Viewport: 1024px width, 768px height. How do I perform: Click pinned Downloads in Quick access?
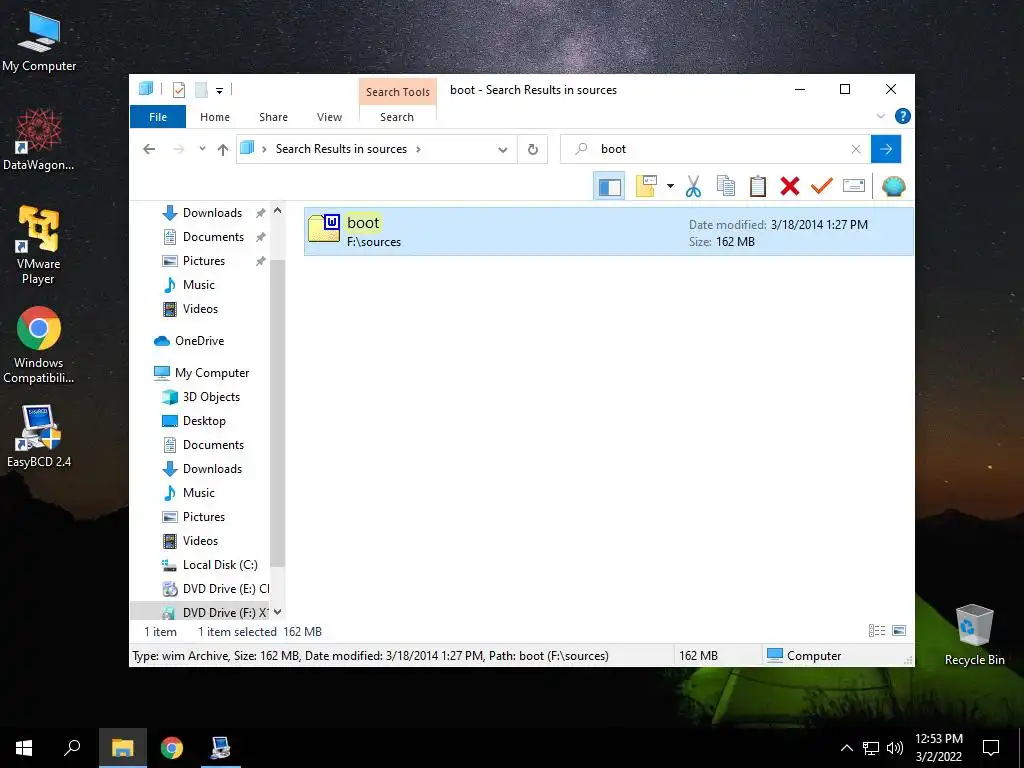pyautogui.click(x=212, y=213)
